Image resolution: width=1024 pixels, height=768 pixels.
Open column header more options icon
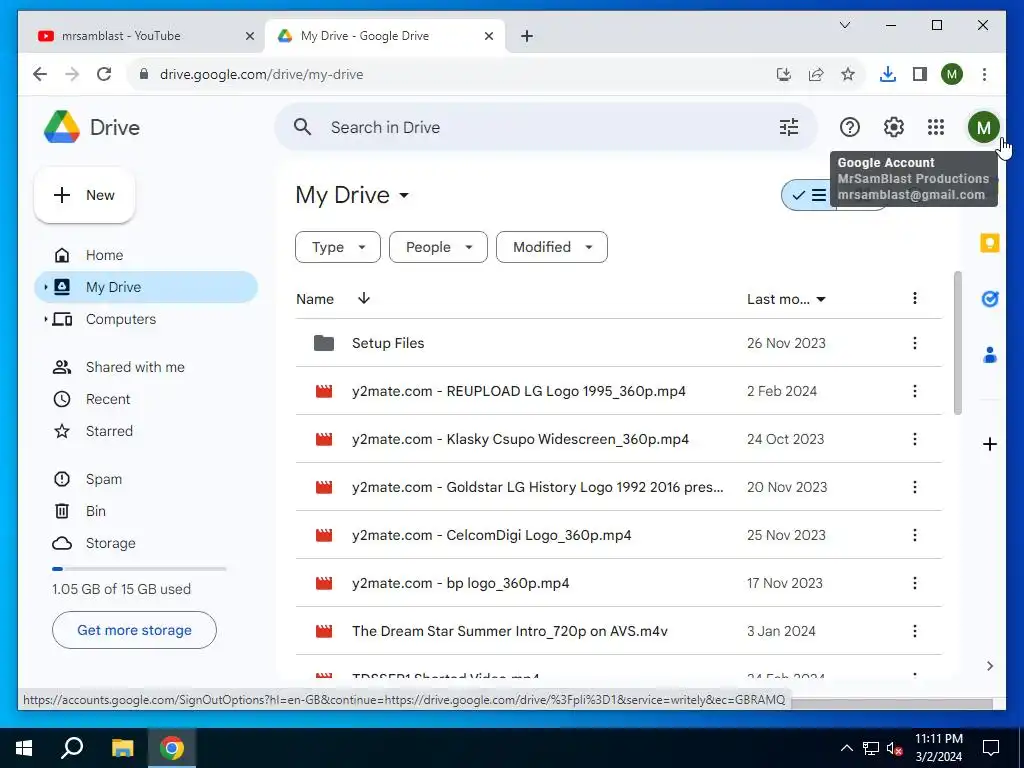click(x=914, y=298)
